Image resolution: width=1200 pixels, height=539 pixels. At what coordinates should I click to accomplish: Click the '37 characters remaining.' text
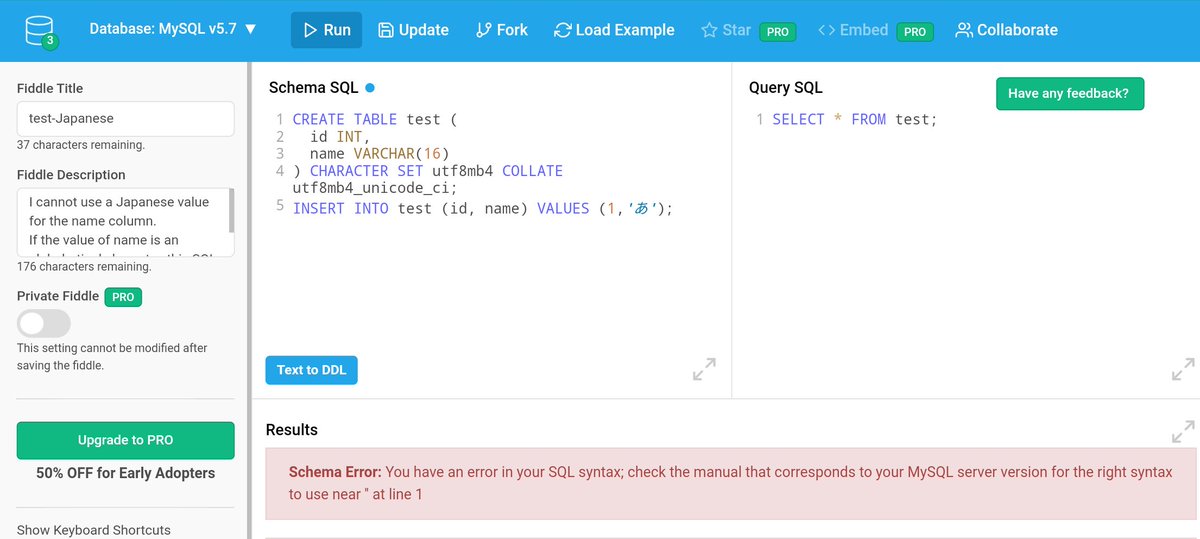[81, 145]
